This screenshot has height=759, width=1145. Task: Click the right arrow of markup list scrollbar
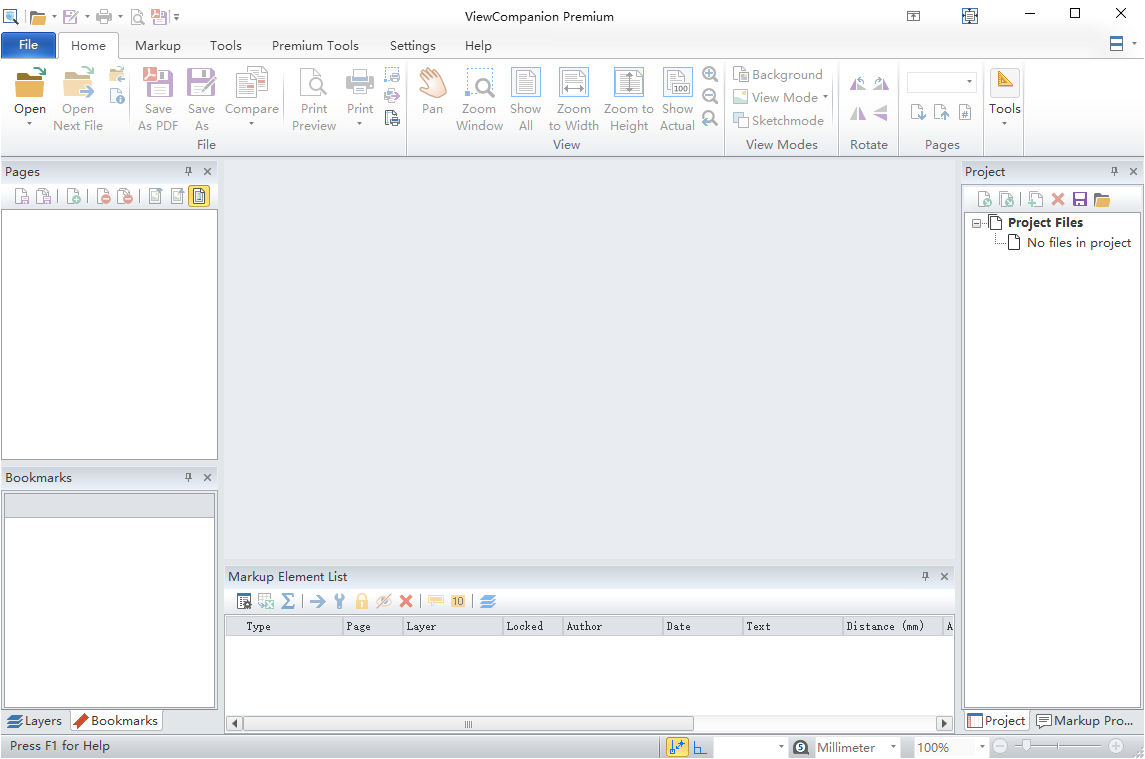[x=944, y=723]
